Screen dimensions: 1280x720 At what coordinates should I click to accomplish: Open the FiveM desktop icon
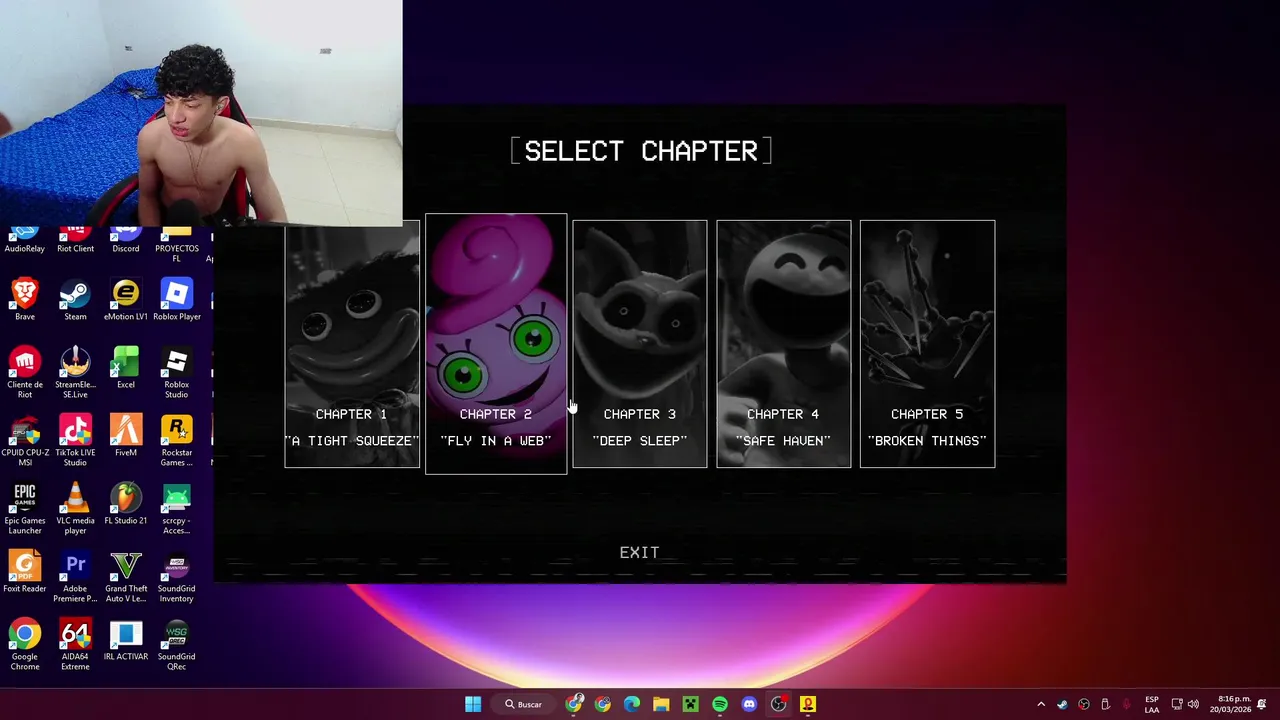tap(126, 436)
